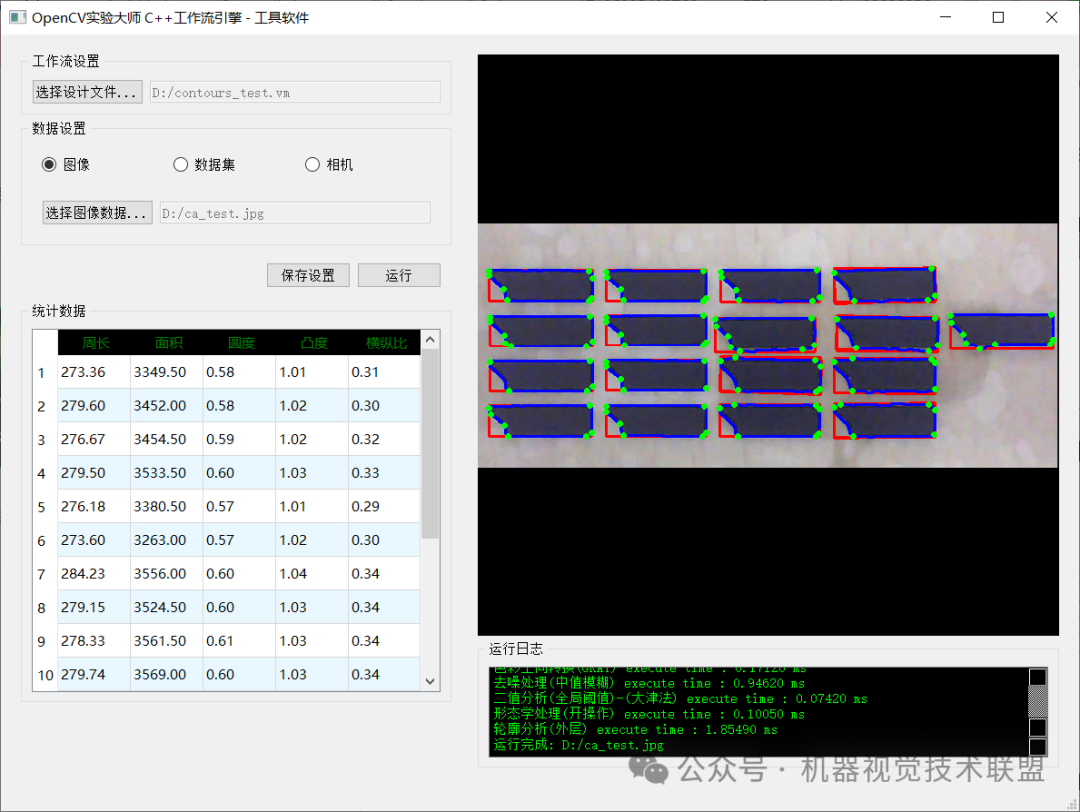Click the 保存设置 button

tap(307, 275)
